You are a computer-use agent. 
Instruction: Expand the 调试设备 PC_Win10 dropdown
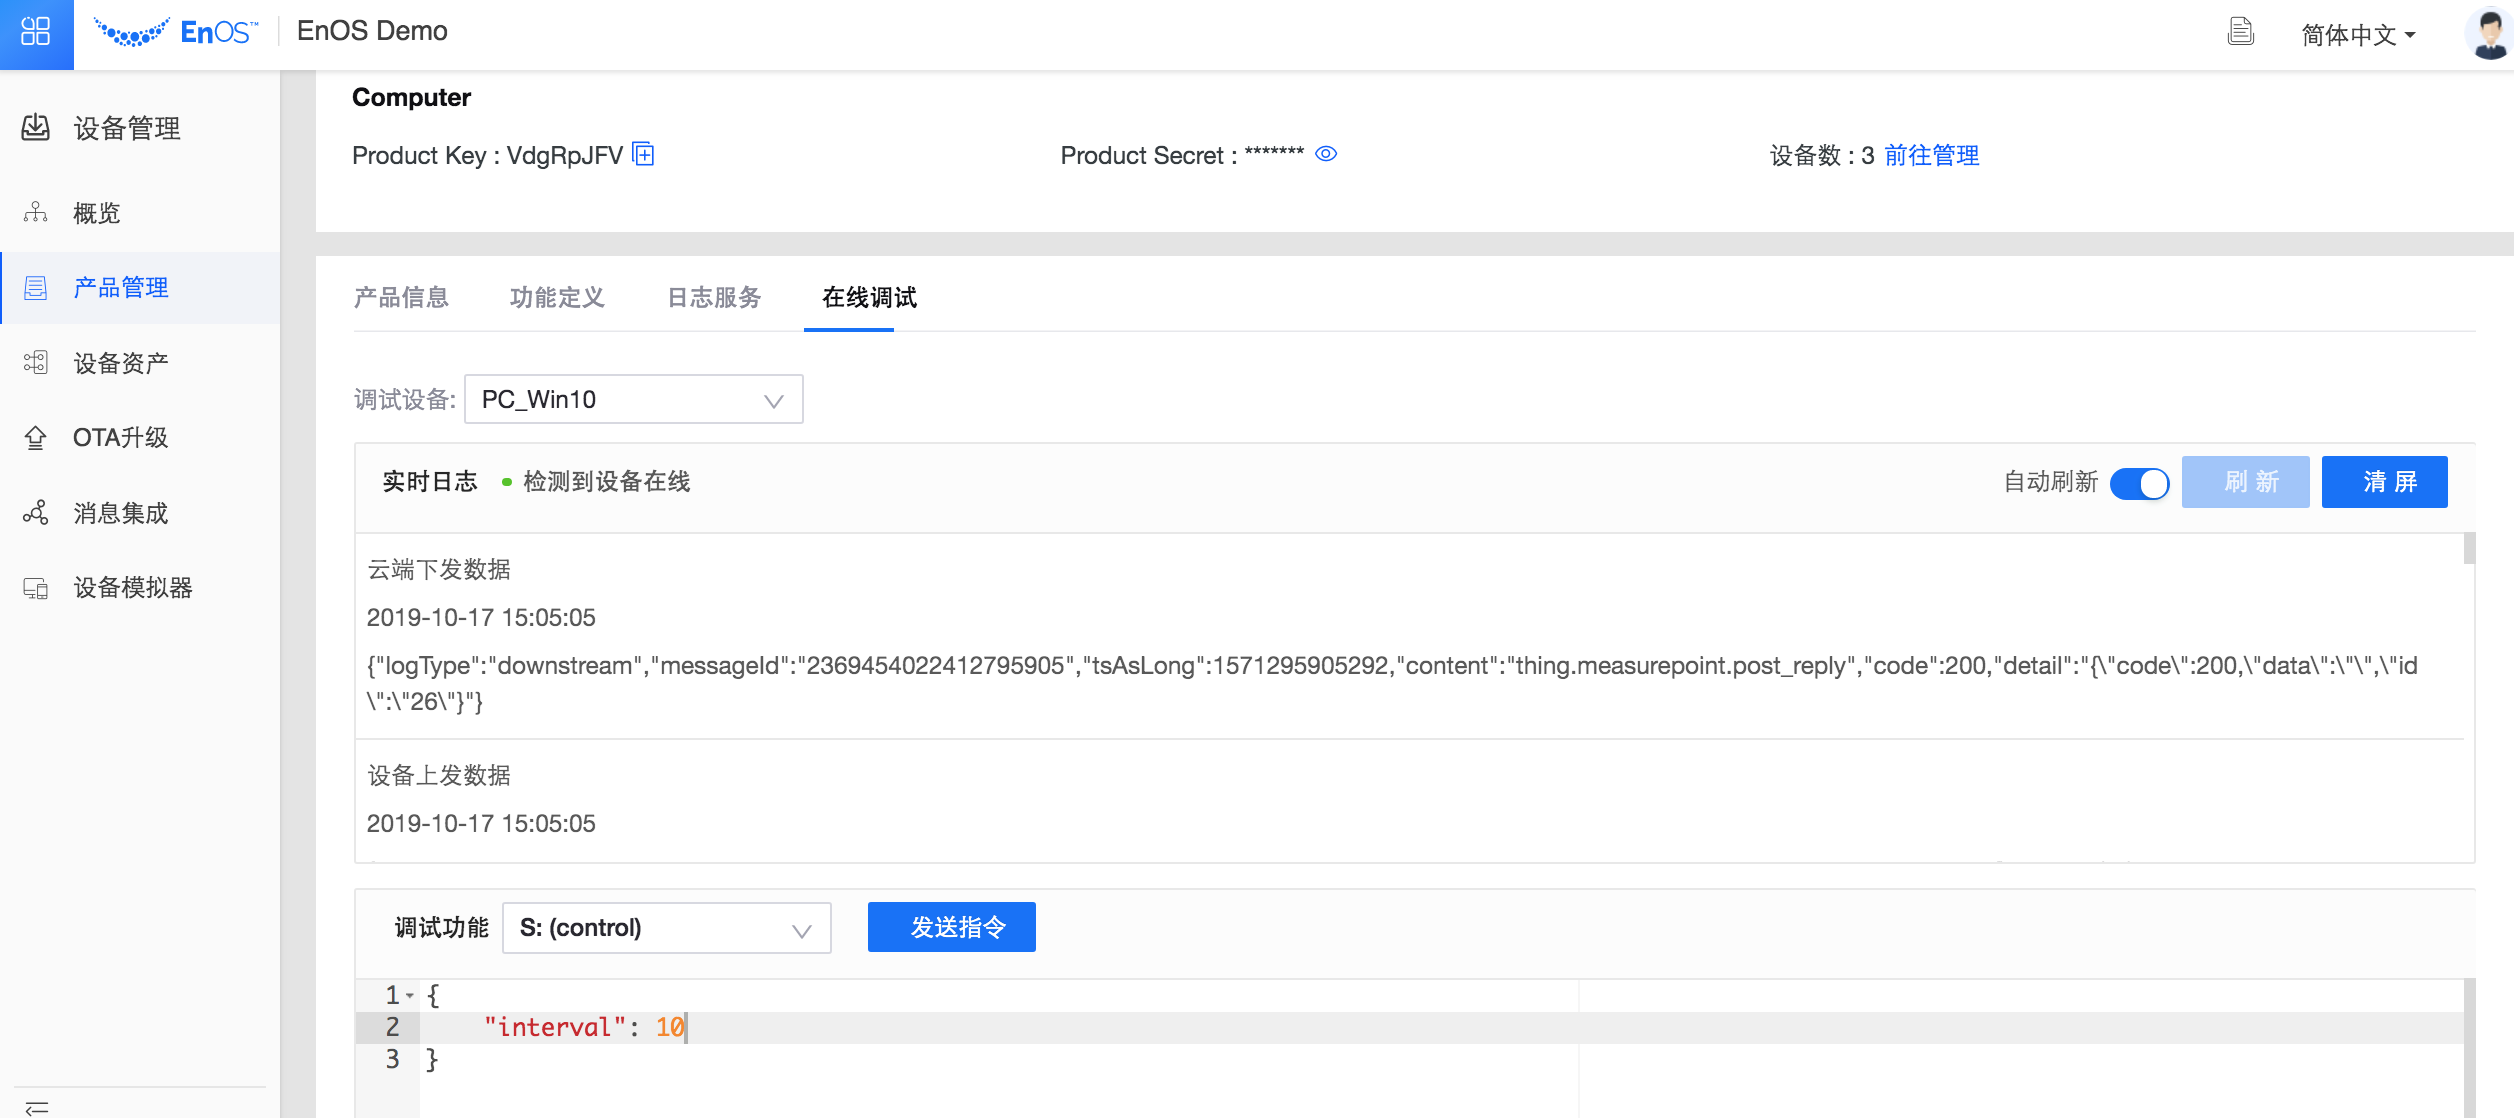pyautogui.click(x=633, y=400)
